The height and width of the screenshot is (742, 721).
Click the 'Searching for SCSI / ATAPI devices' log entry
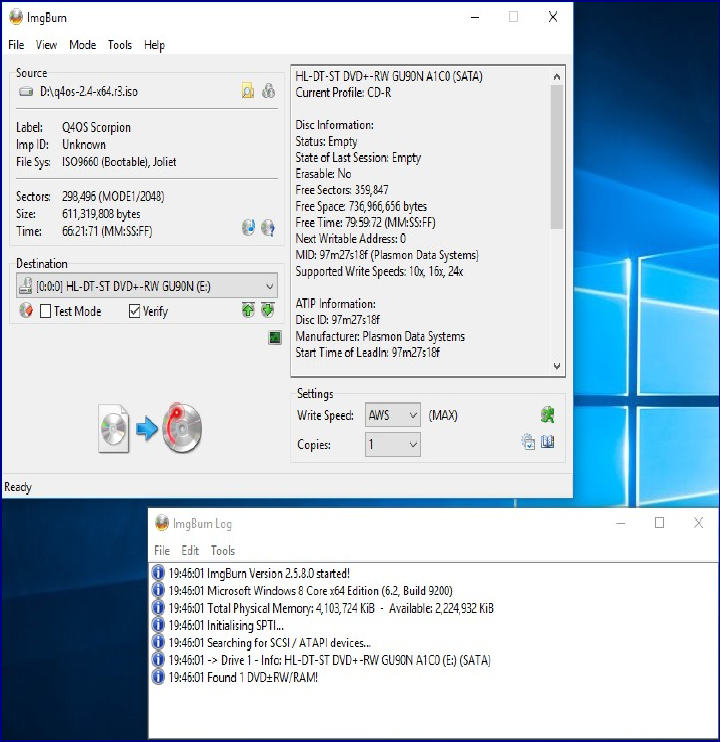tap(270, 643)
